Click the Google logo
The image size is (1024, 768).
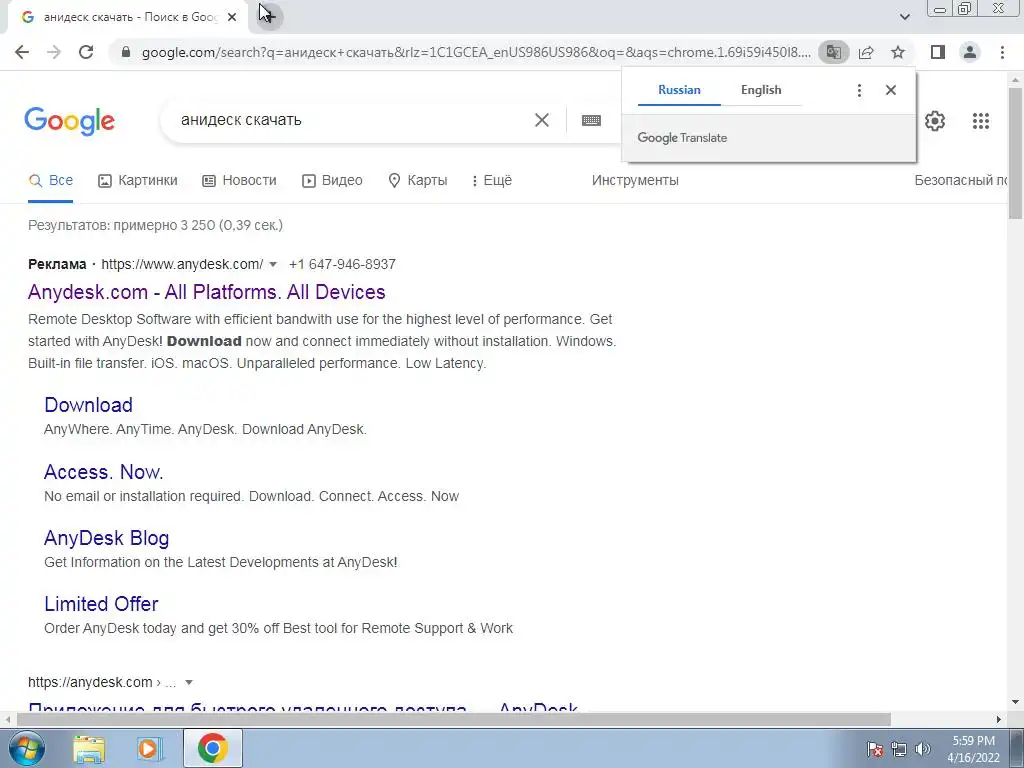coord(69,121)
